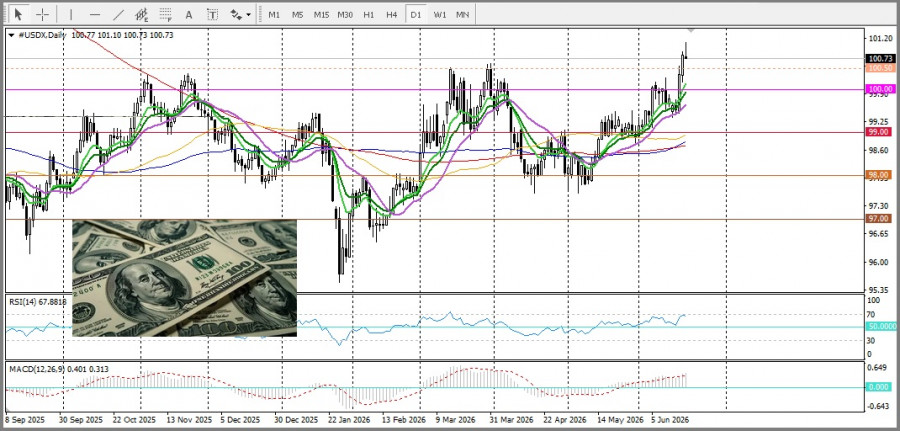Screen dimensions: 900x431
Task: Click the 22 Apr 2026 date label
Action: (x=565, y=420)
